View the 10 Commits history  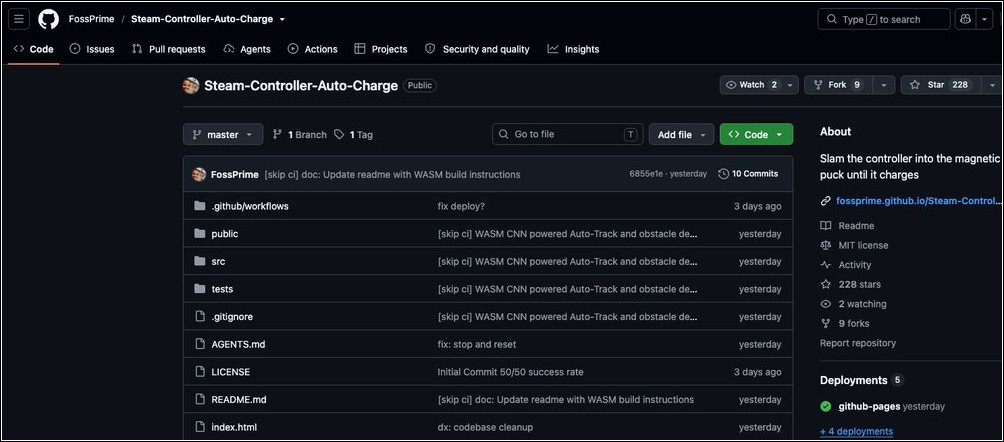pyautogui.click(x=749, y=174)
